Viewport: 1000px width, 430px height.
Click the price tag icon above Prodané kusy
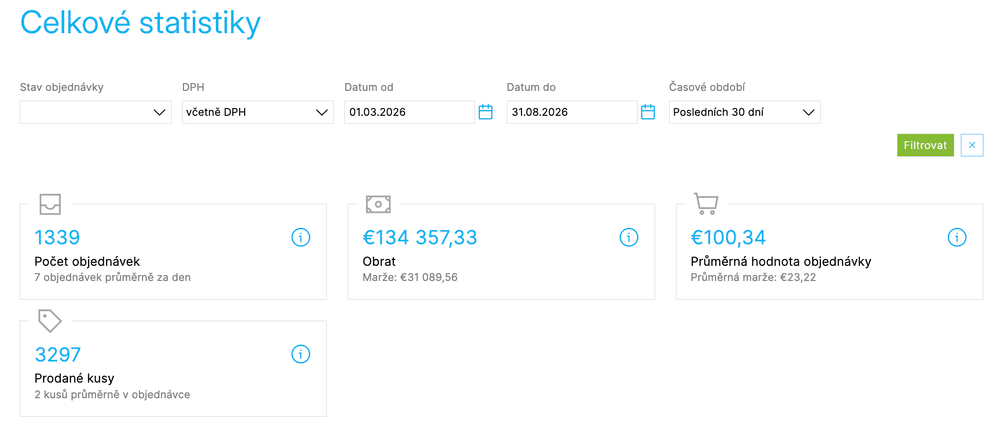tap(50, 321)
